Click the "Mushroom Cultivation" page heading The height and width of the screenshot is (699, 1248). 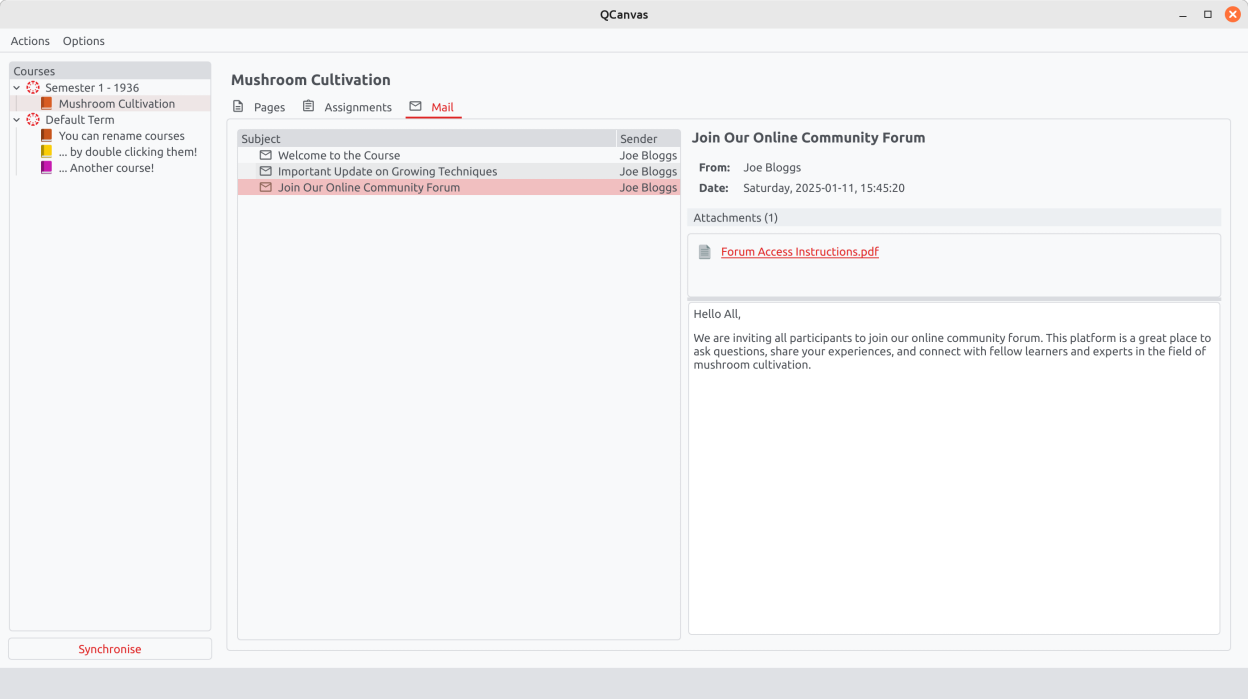[x=311, y=80]
